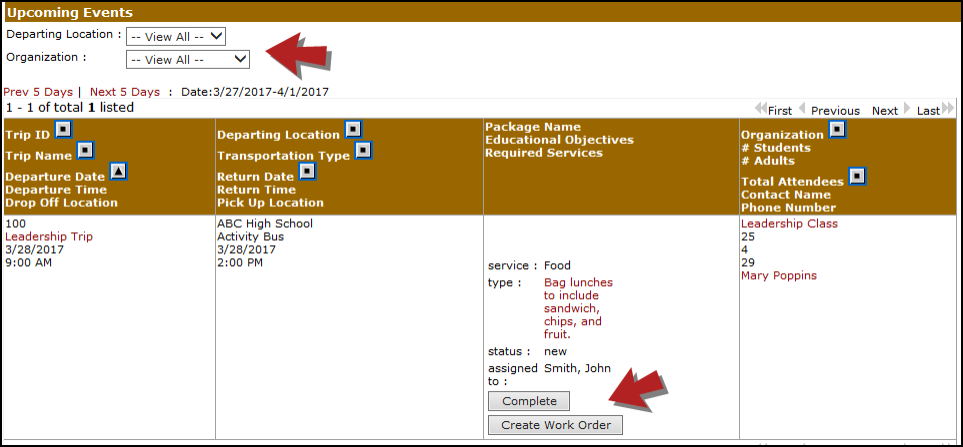Toggle Departure Date ascending sort arrow
This screenshot has width=963, height=447.
(x=118, y=171)
